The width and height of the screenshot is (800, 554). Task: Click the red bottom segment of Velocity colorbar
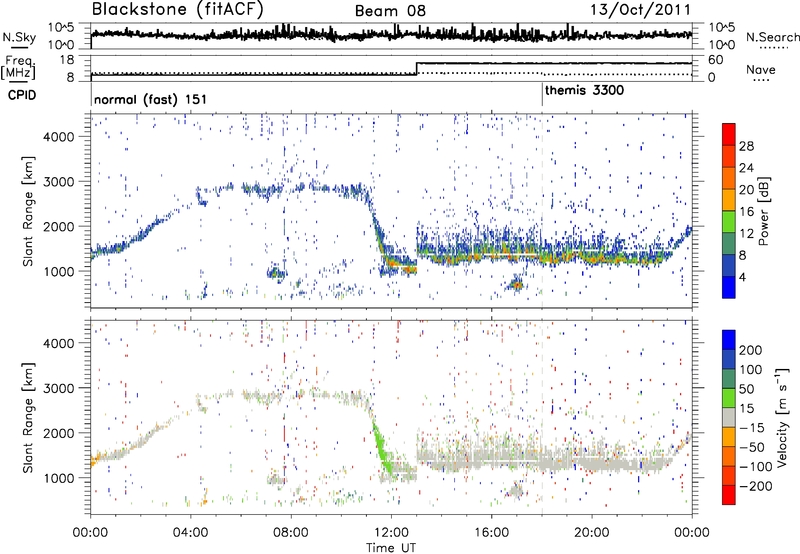click(729, 495)
